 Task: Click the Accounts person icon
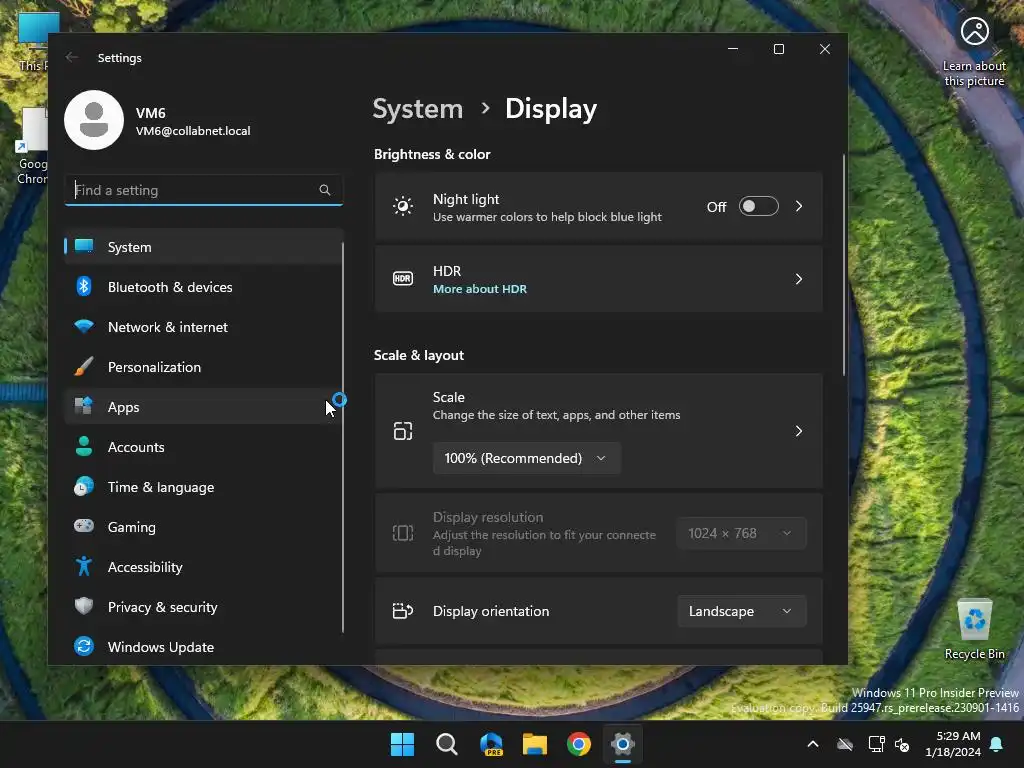tap(84, 446)
